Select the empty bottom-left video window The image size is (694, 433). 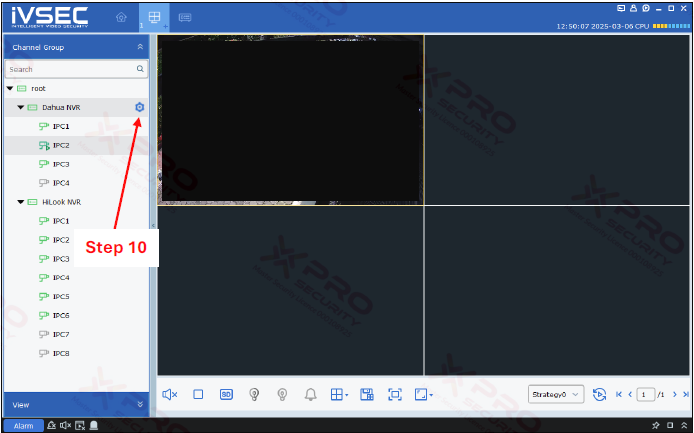[x=291, y=290]
